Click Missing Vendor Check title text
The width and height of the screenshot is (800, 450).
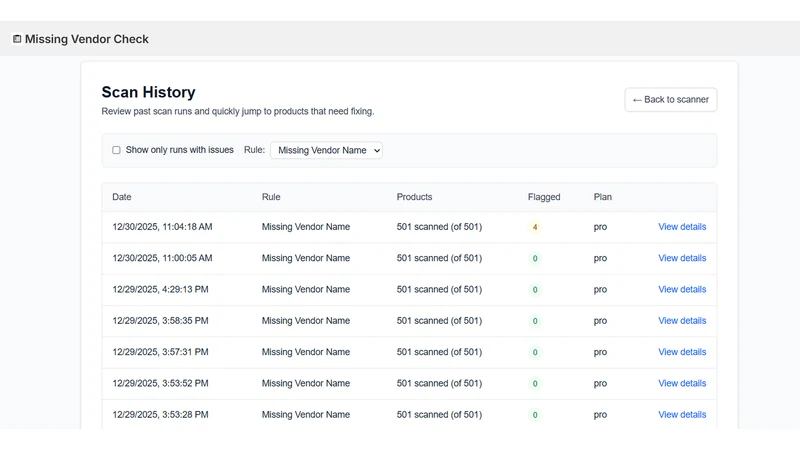coord(87,39)
